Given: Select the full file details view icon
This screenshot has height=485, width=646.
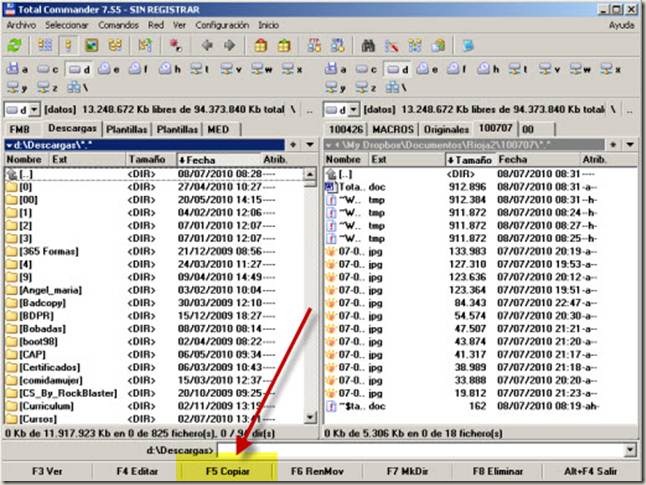Looking at the screenshot, I should (x=68, y=45).
